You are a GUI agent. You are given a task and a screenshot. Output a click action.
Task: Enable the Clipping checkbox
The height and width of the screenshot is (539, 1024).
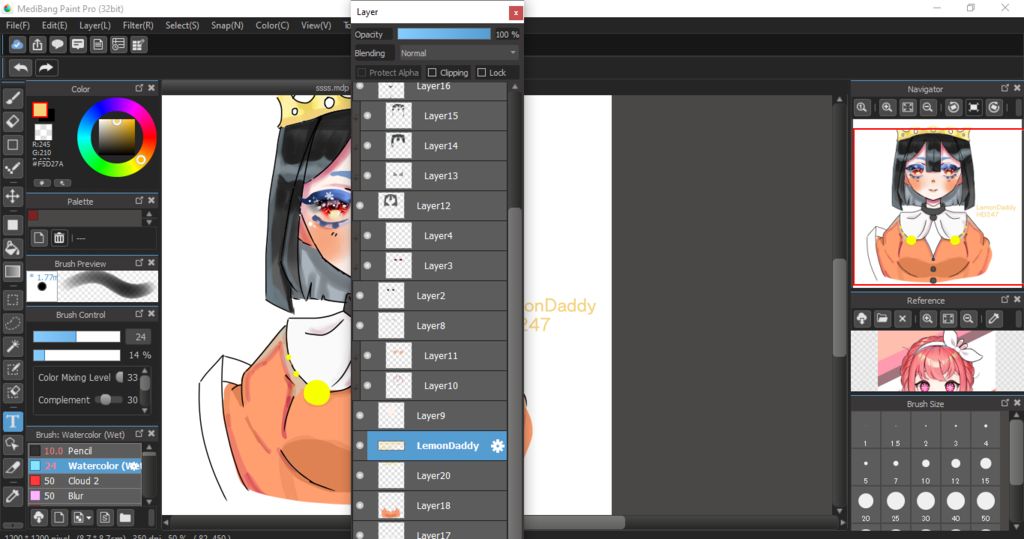click(x=432, y=73)
